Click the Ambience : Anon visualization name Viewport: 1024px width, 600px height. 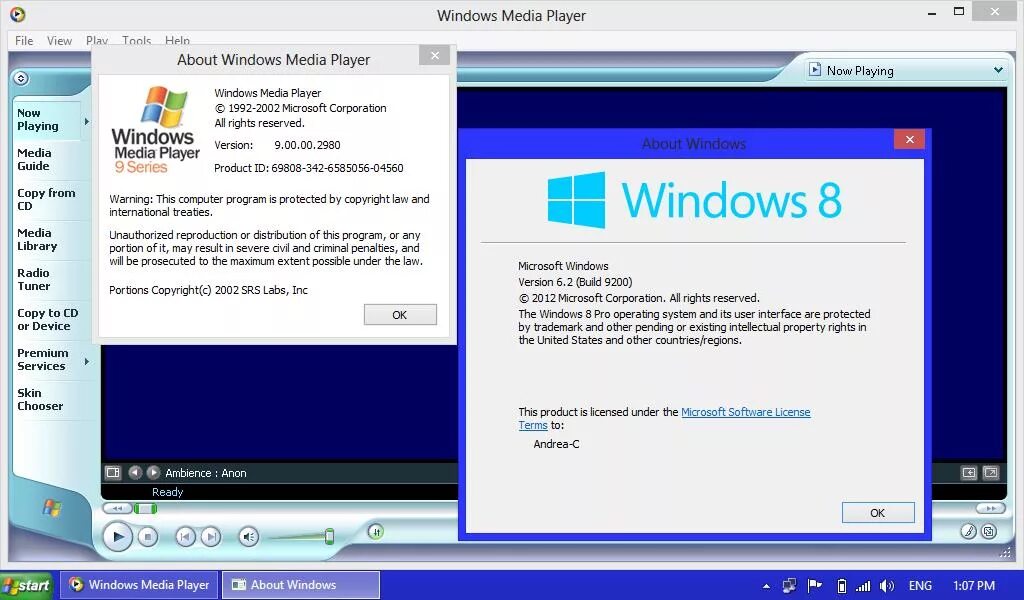click(206, 473)
